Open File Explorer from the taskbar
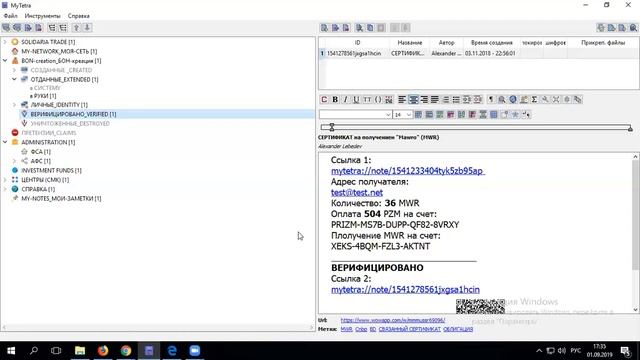640x360 pixels. 80,351
